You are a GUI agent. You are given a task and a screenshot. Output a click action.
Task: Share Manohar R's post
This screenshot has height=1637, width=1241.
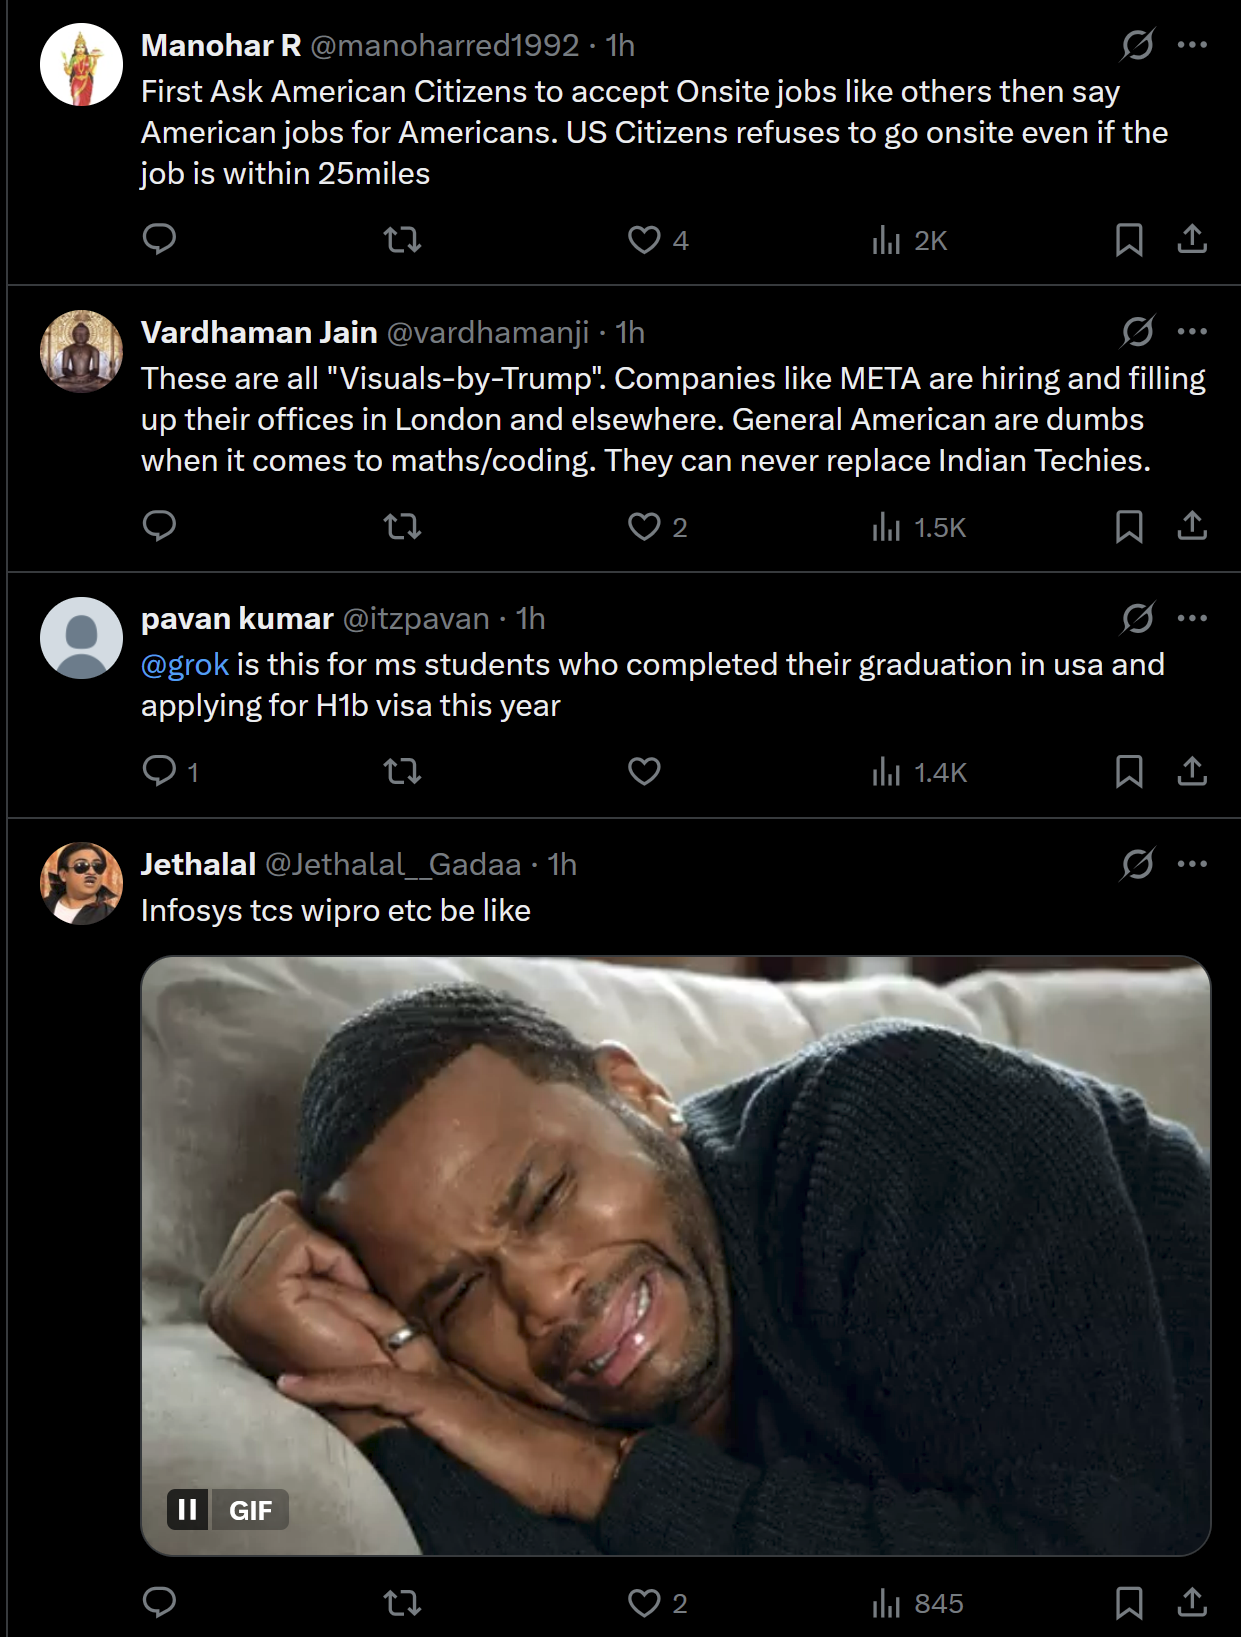pyautogui.click(x=1192, y=239)
